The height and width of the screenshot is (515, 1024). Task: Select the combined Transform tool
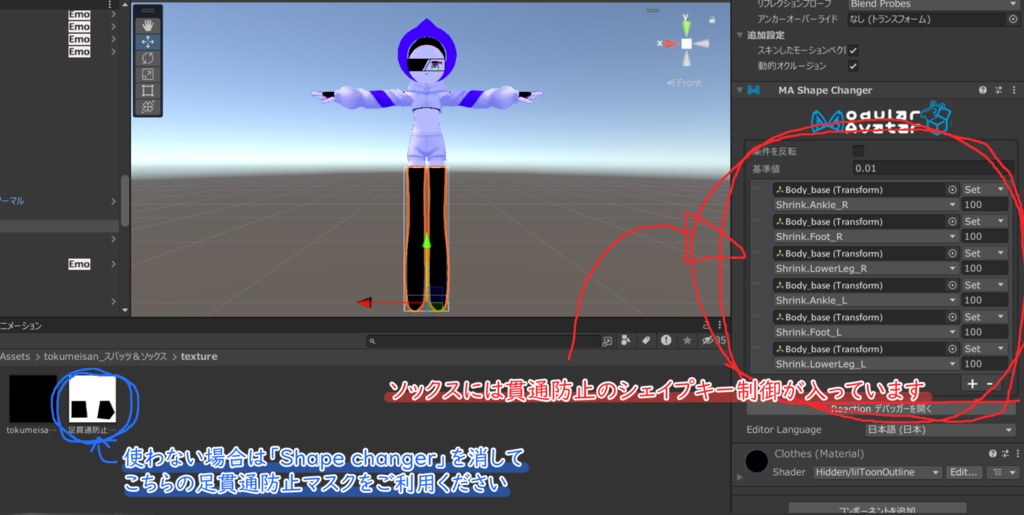(148, 107)
